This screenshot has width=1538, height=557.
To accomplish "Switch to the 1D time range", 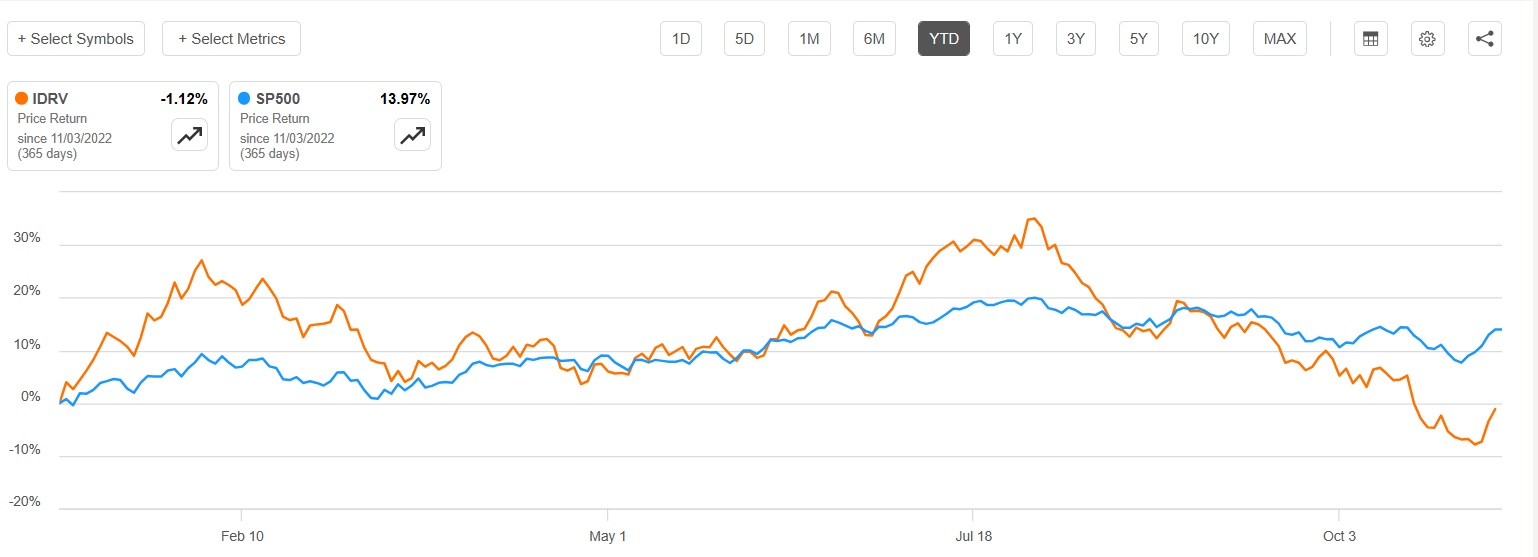I will [681, 39].
